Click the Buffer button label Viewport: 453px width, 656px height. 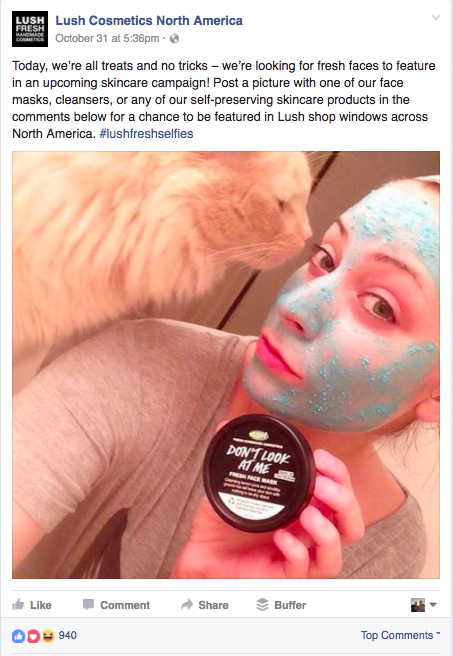(290, 605)
